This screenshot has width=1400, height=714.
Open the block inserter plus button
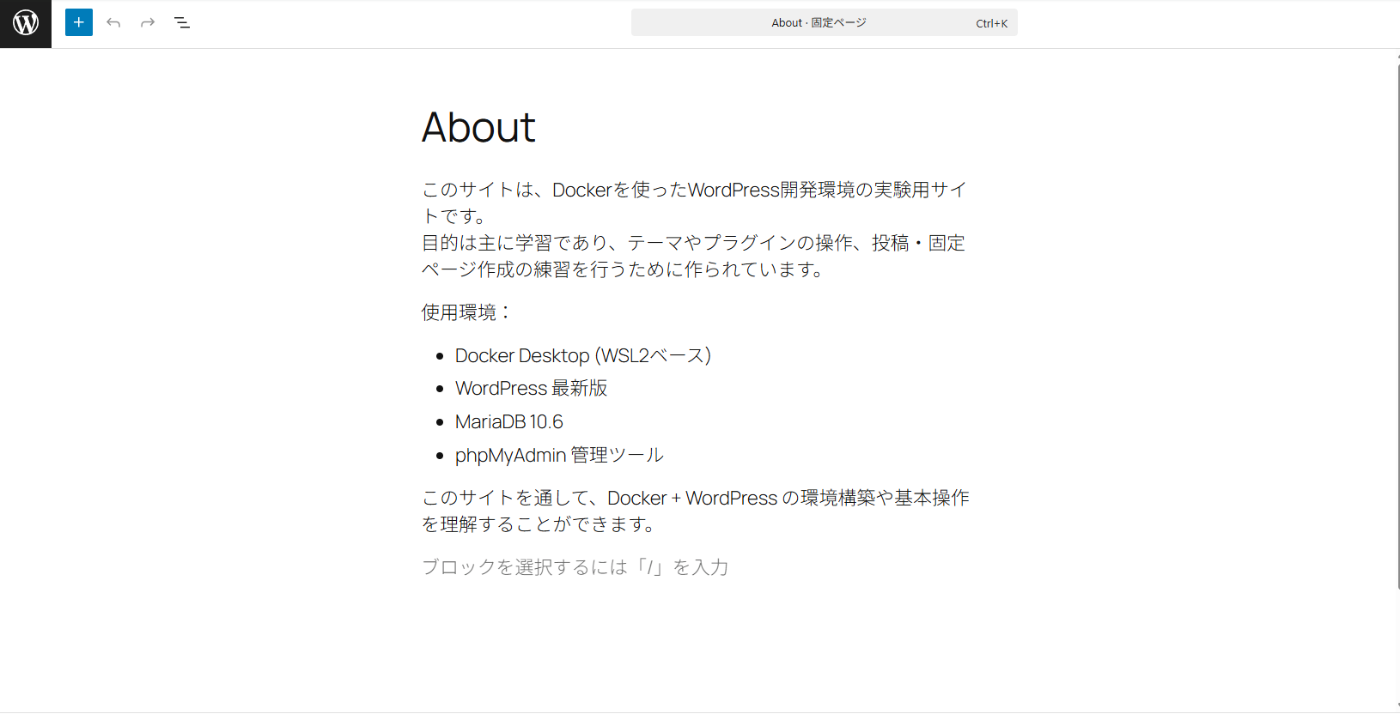pos(79,22)
